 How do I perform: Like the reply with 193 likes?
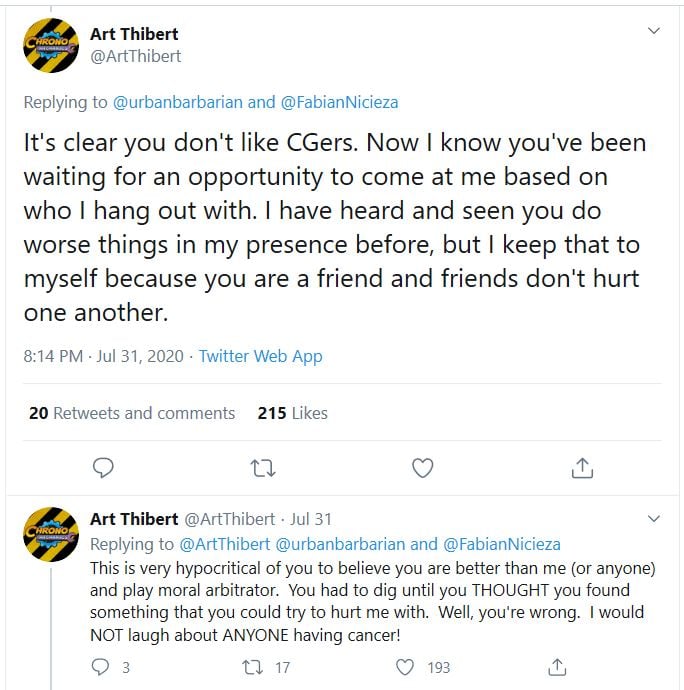click(x=405, y=667)
